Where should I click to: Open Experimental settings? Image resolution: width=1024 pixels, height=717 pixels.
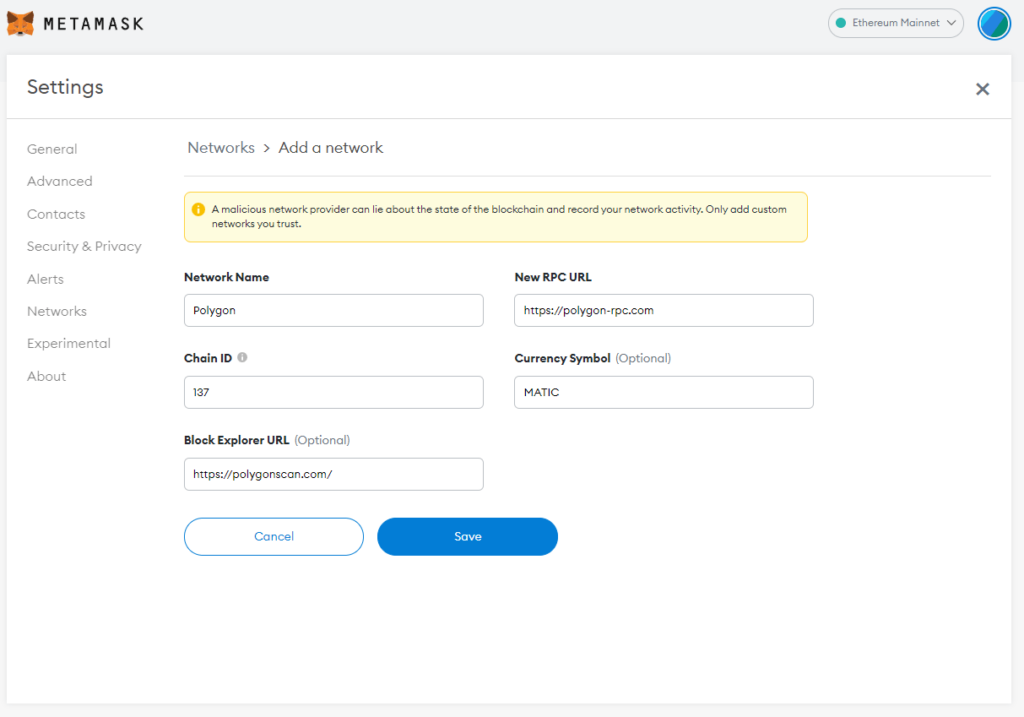coord(69,343)
